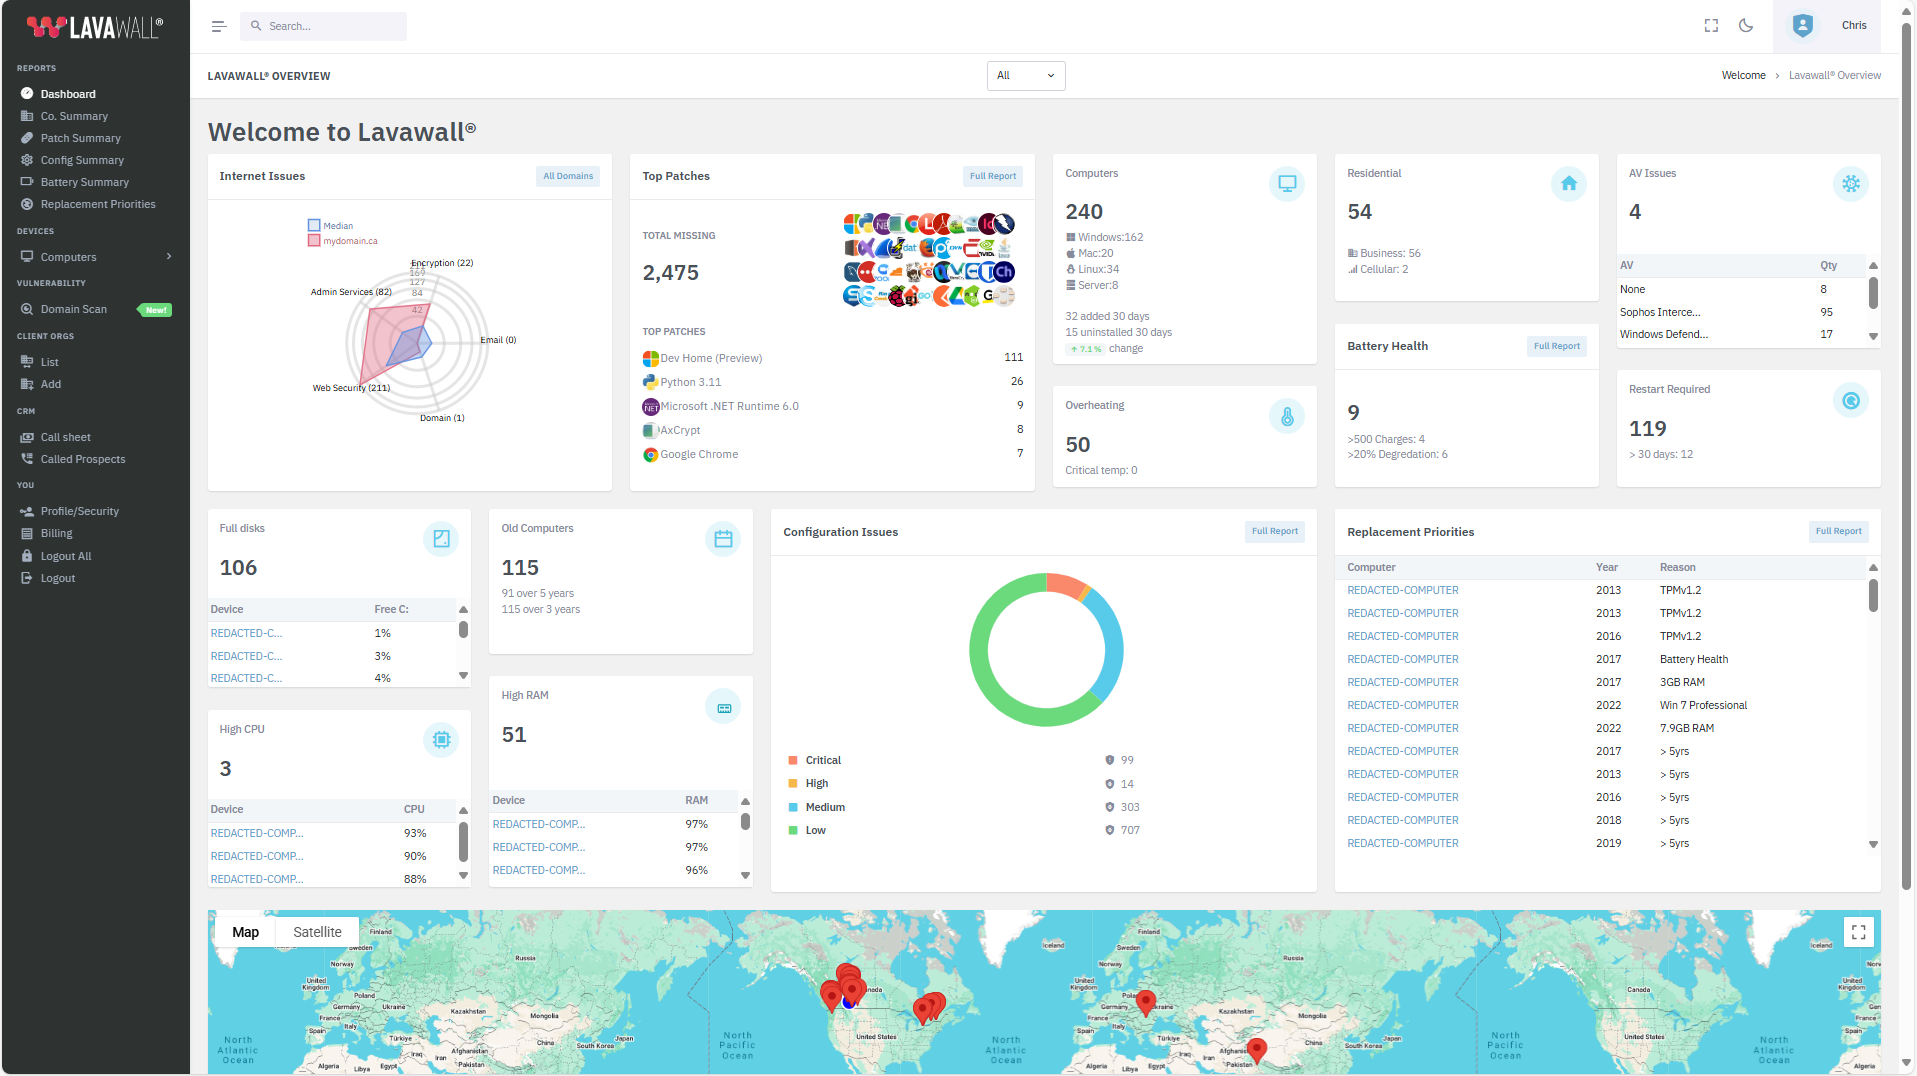Switch to the Satellite map view

317,931
